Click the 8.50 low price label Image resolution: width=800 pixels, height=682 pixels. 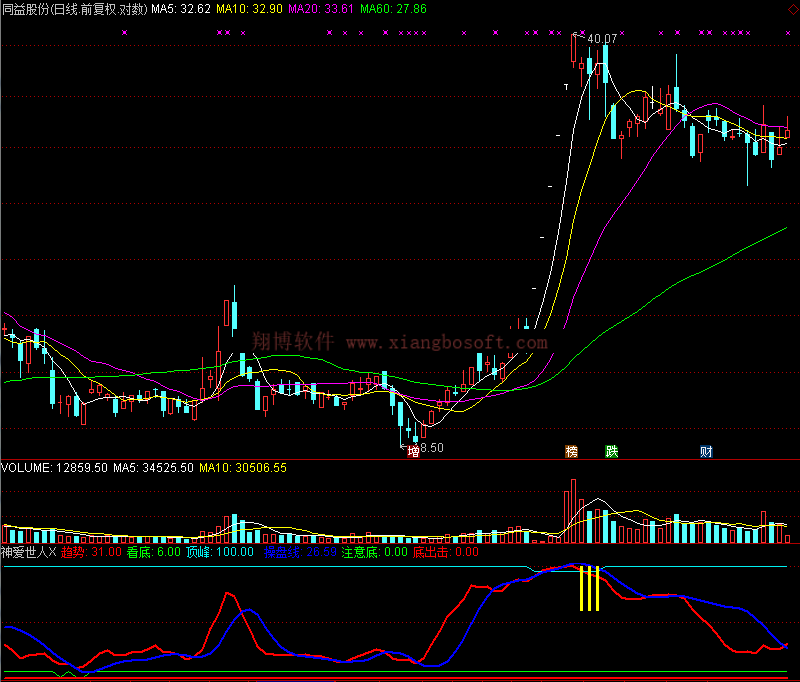432,448
